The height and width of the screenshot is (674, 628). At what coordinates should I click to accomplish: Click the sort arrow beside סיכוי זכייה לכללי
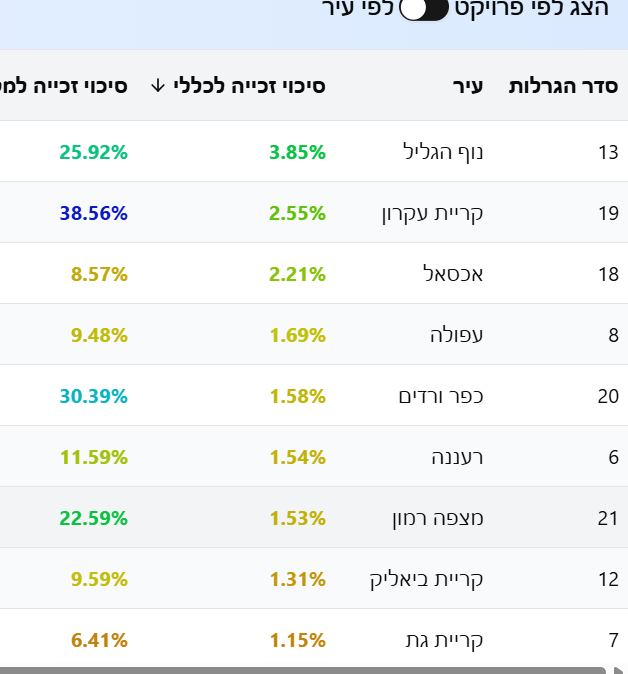(157, 86)
